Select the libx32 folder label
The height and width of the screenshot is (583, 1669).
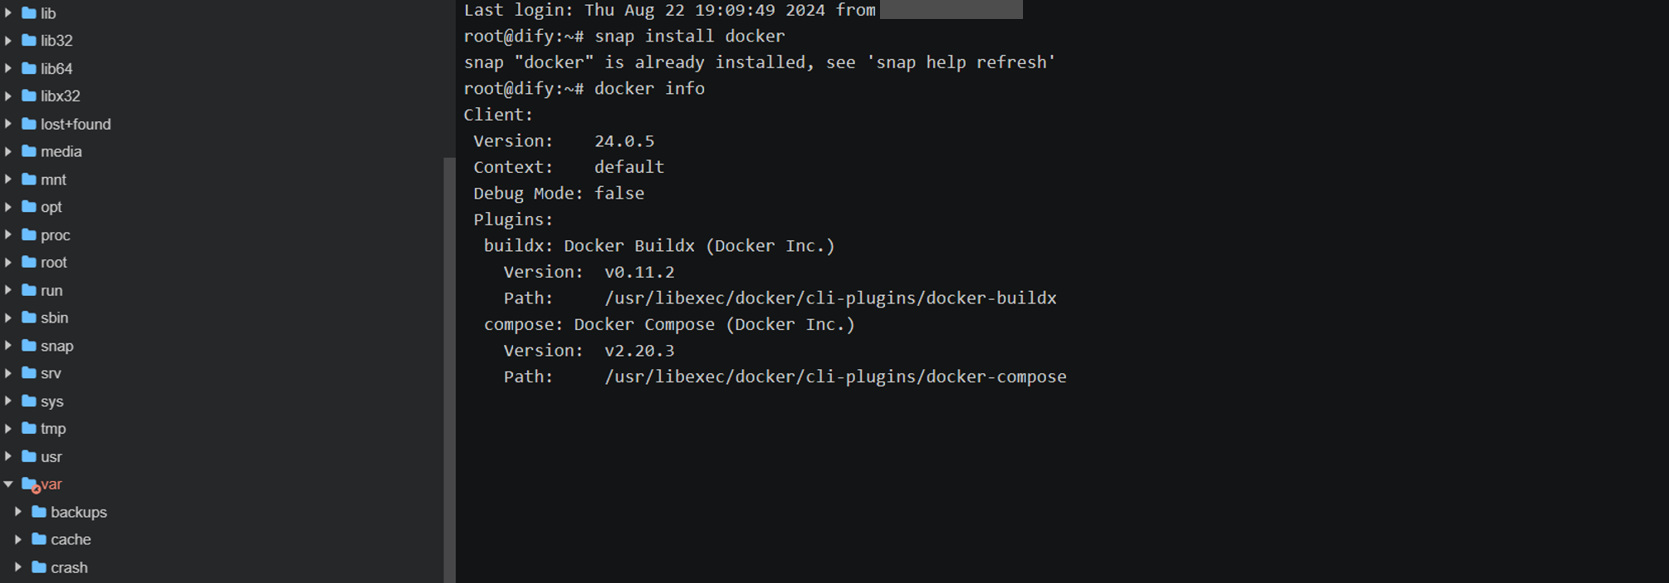60,96
